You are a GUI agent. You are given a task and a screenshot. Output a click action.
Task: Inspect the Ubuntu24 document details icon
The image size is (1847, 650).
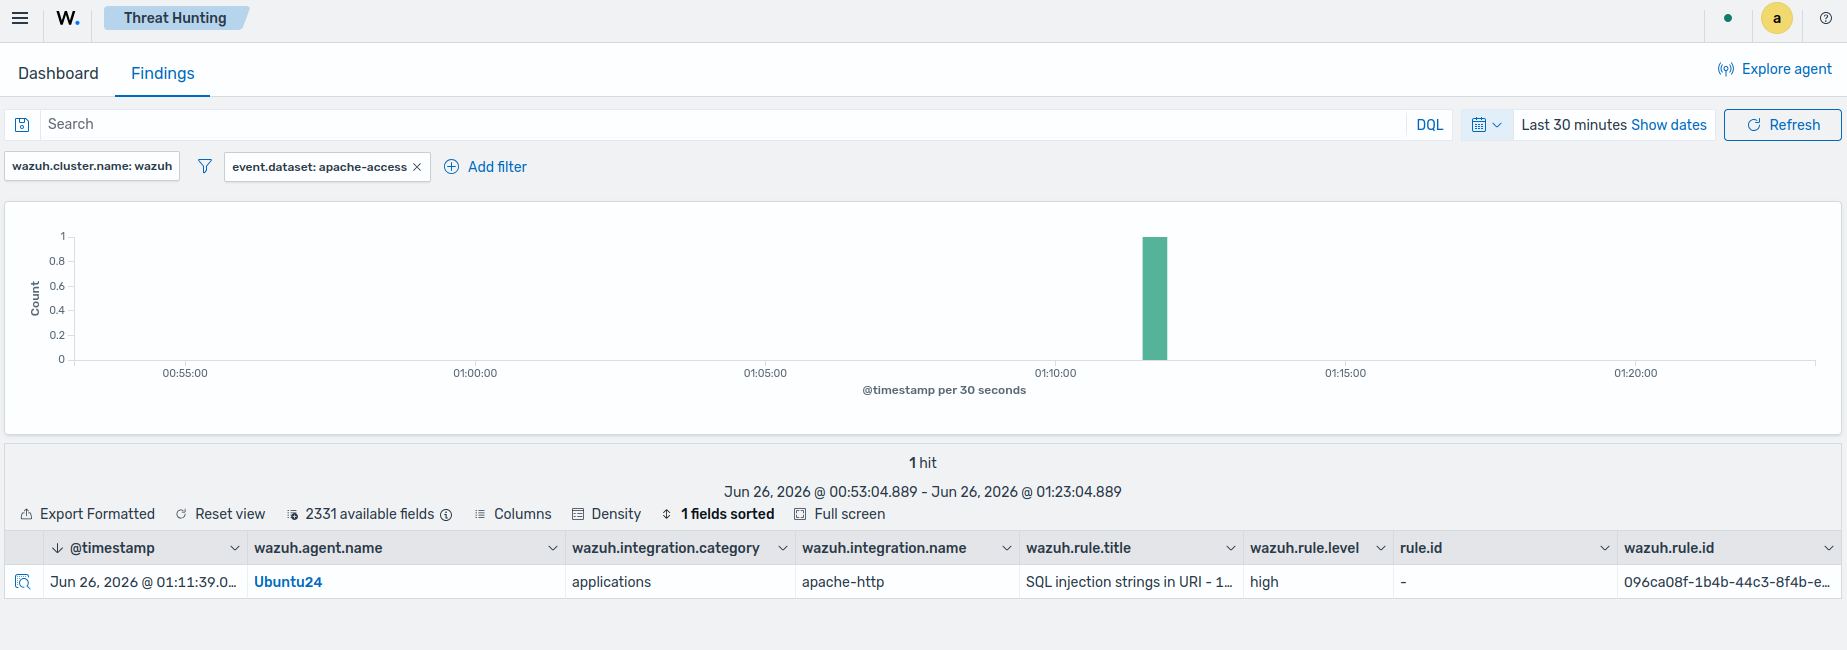coord(23,582)
